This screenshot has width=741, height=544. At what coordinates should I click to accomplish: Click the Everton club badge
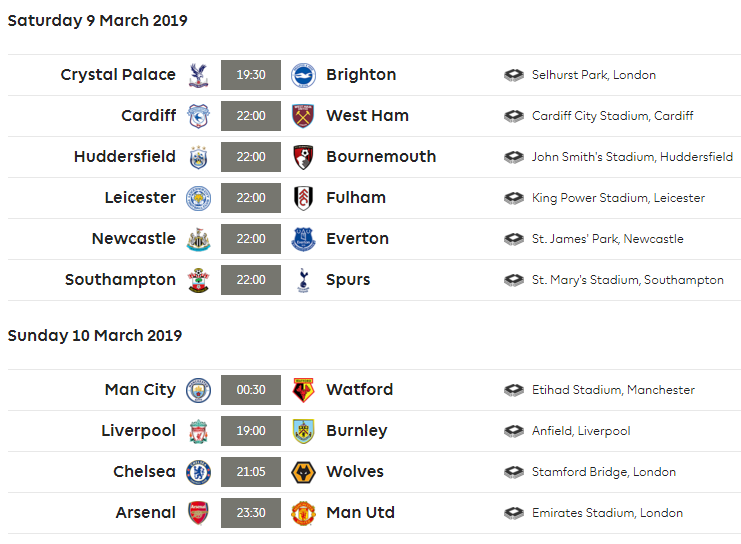point(303,239)
